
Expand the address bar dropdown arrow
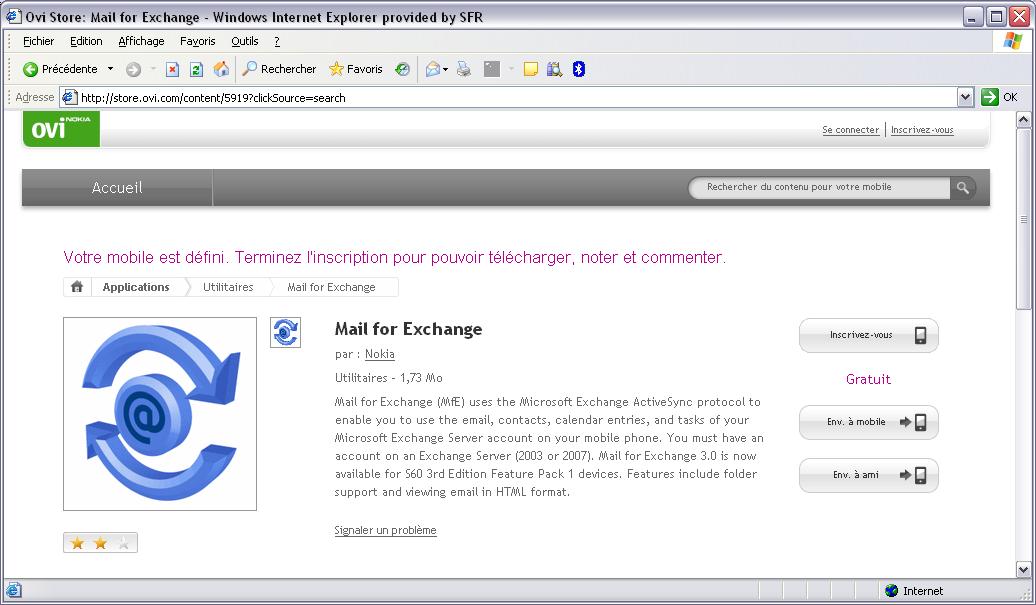click(965, 98)
